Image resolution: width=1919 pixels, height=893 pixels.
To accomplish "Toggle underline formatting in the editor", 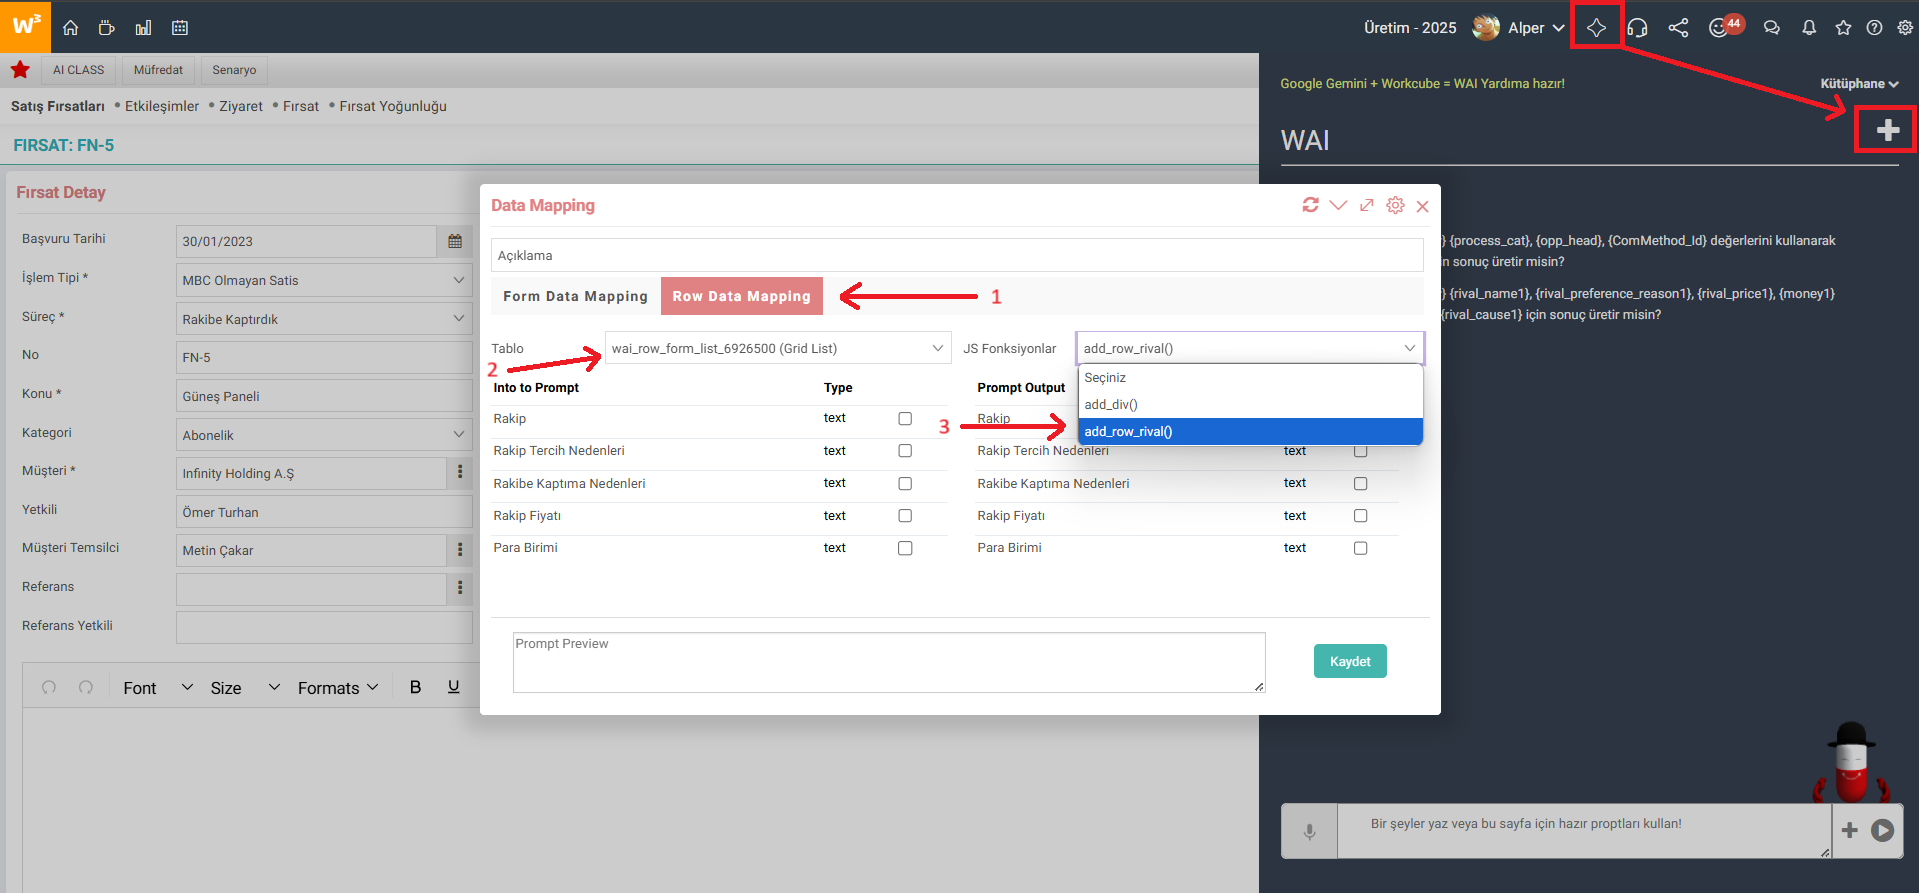I will 453,687.
